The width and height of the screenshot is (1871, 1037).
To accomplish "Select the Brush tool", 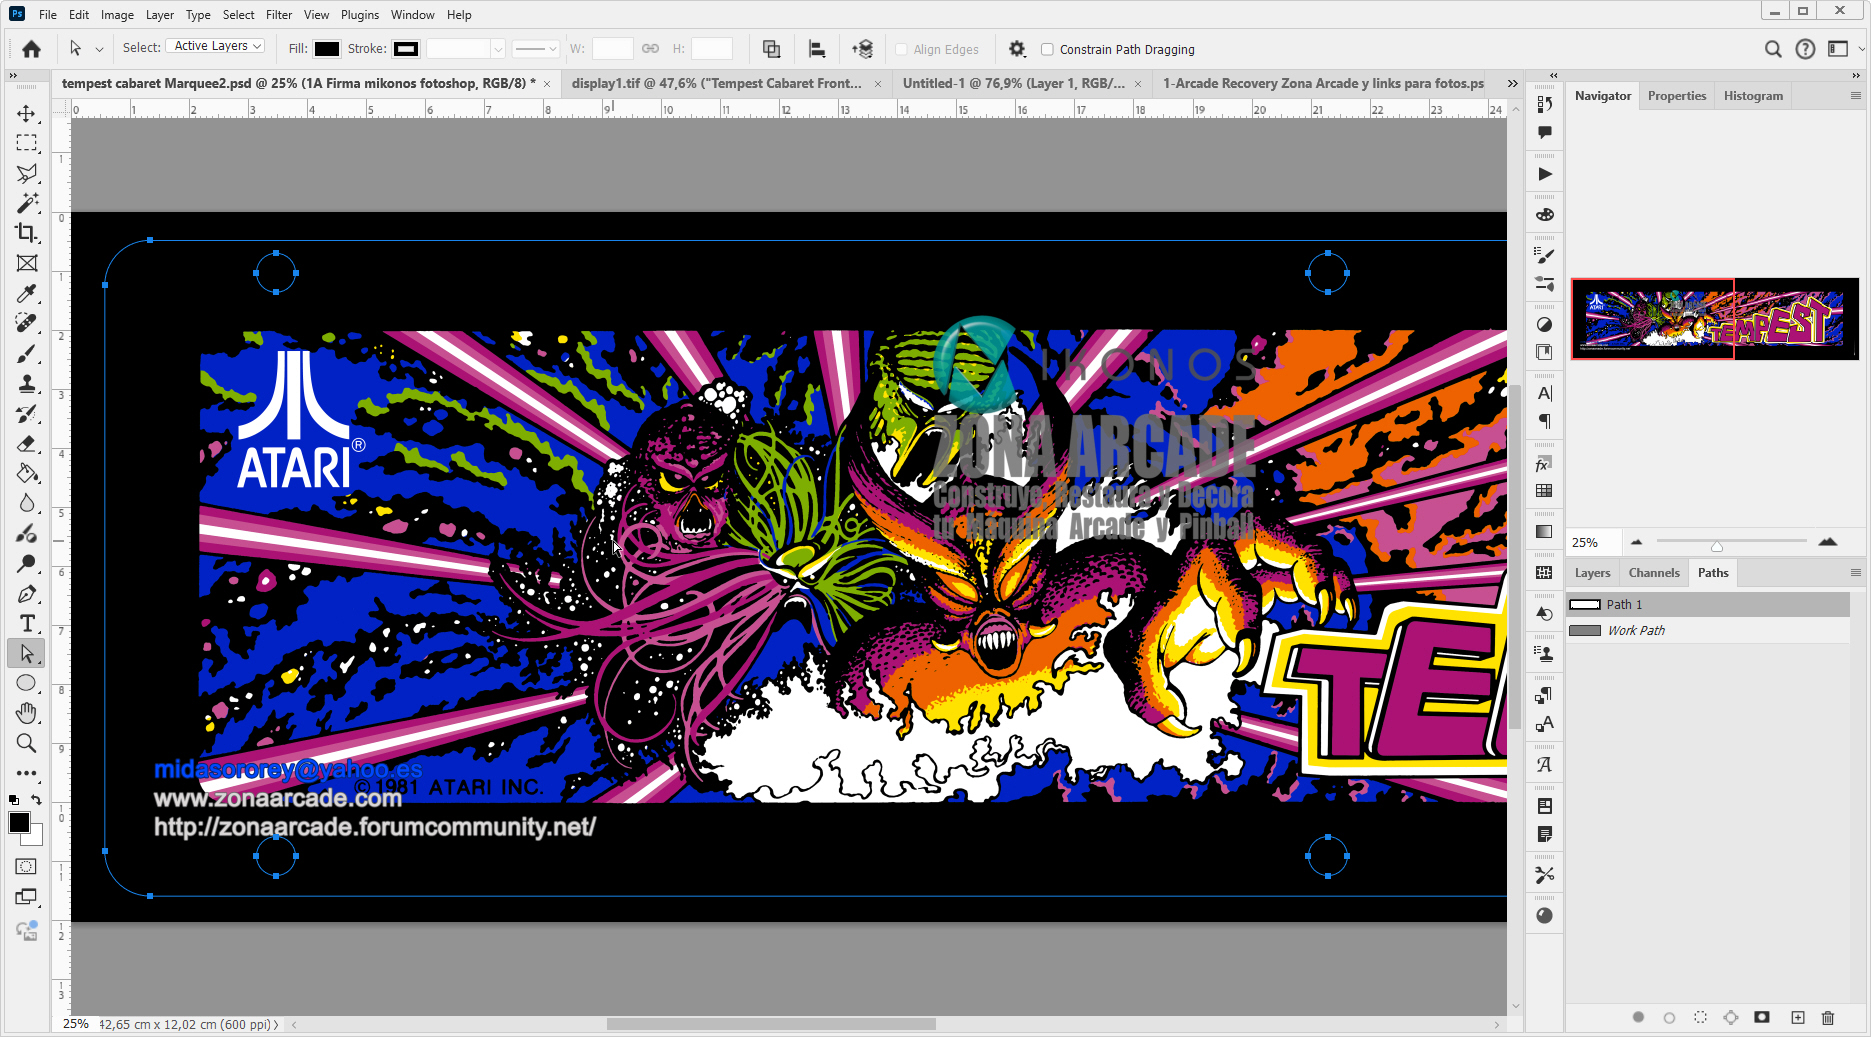I will coord(27,354).
